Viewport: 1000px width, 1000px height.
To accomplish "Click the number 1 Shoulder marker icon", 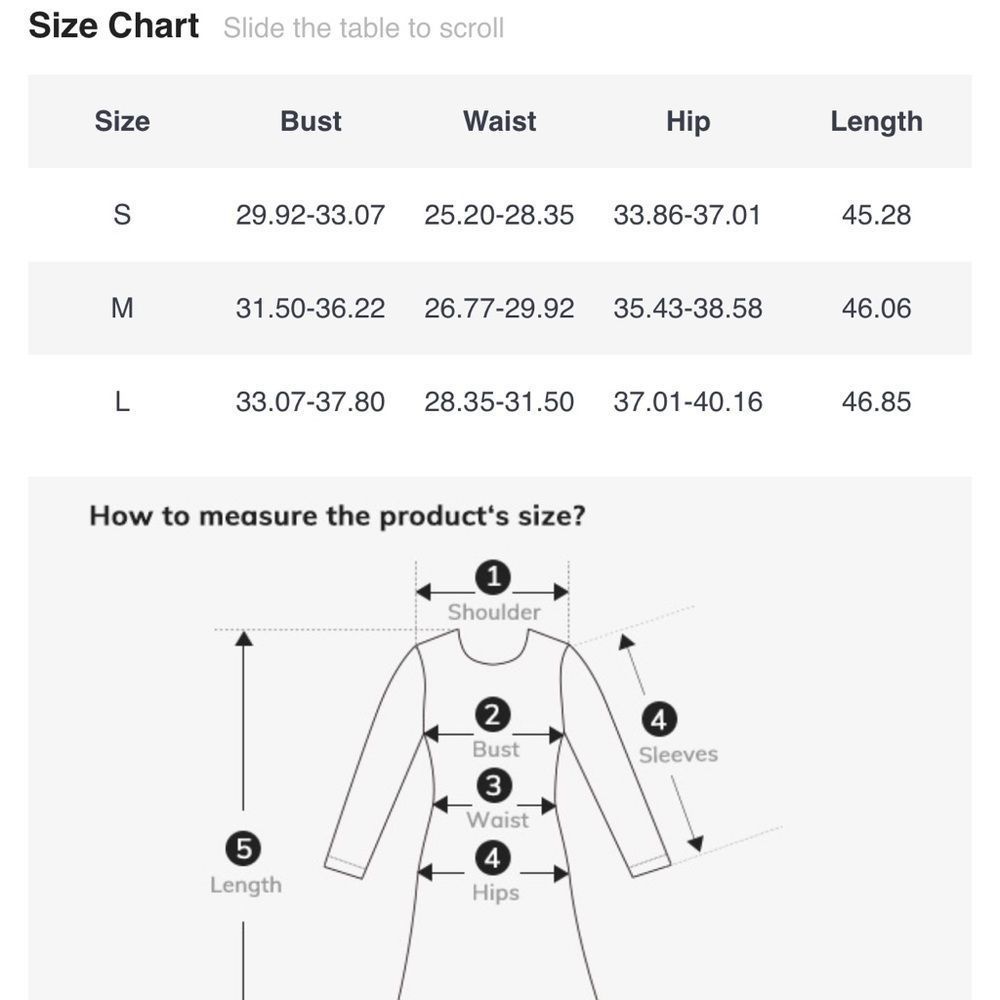I will [493, 577].
